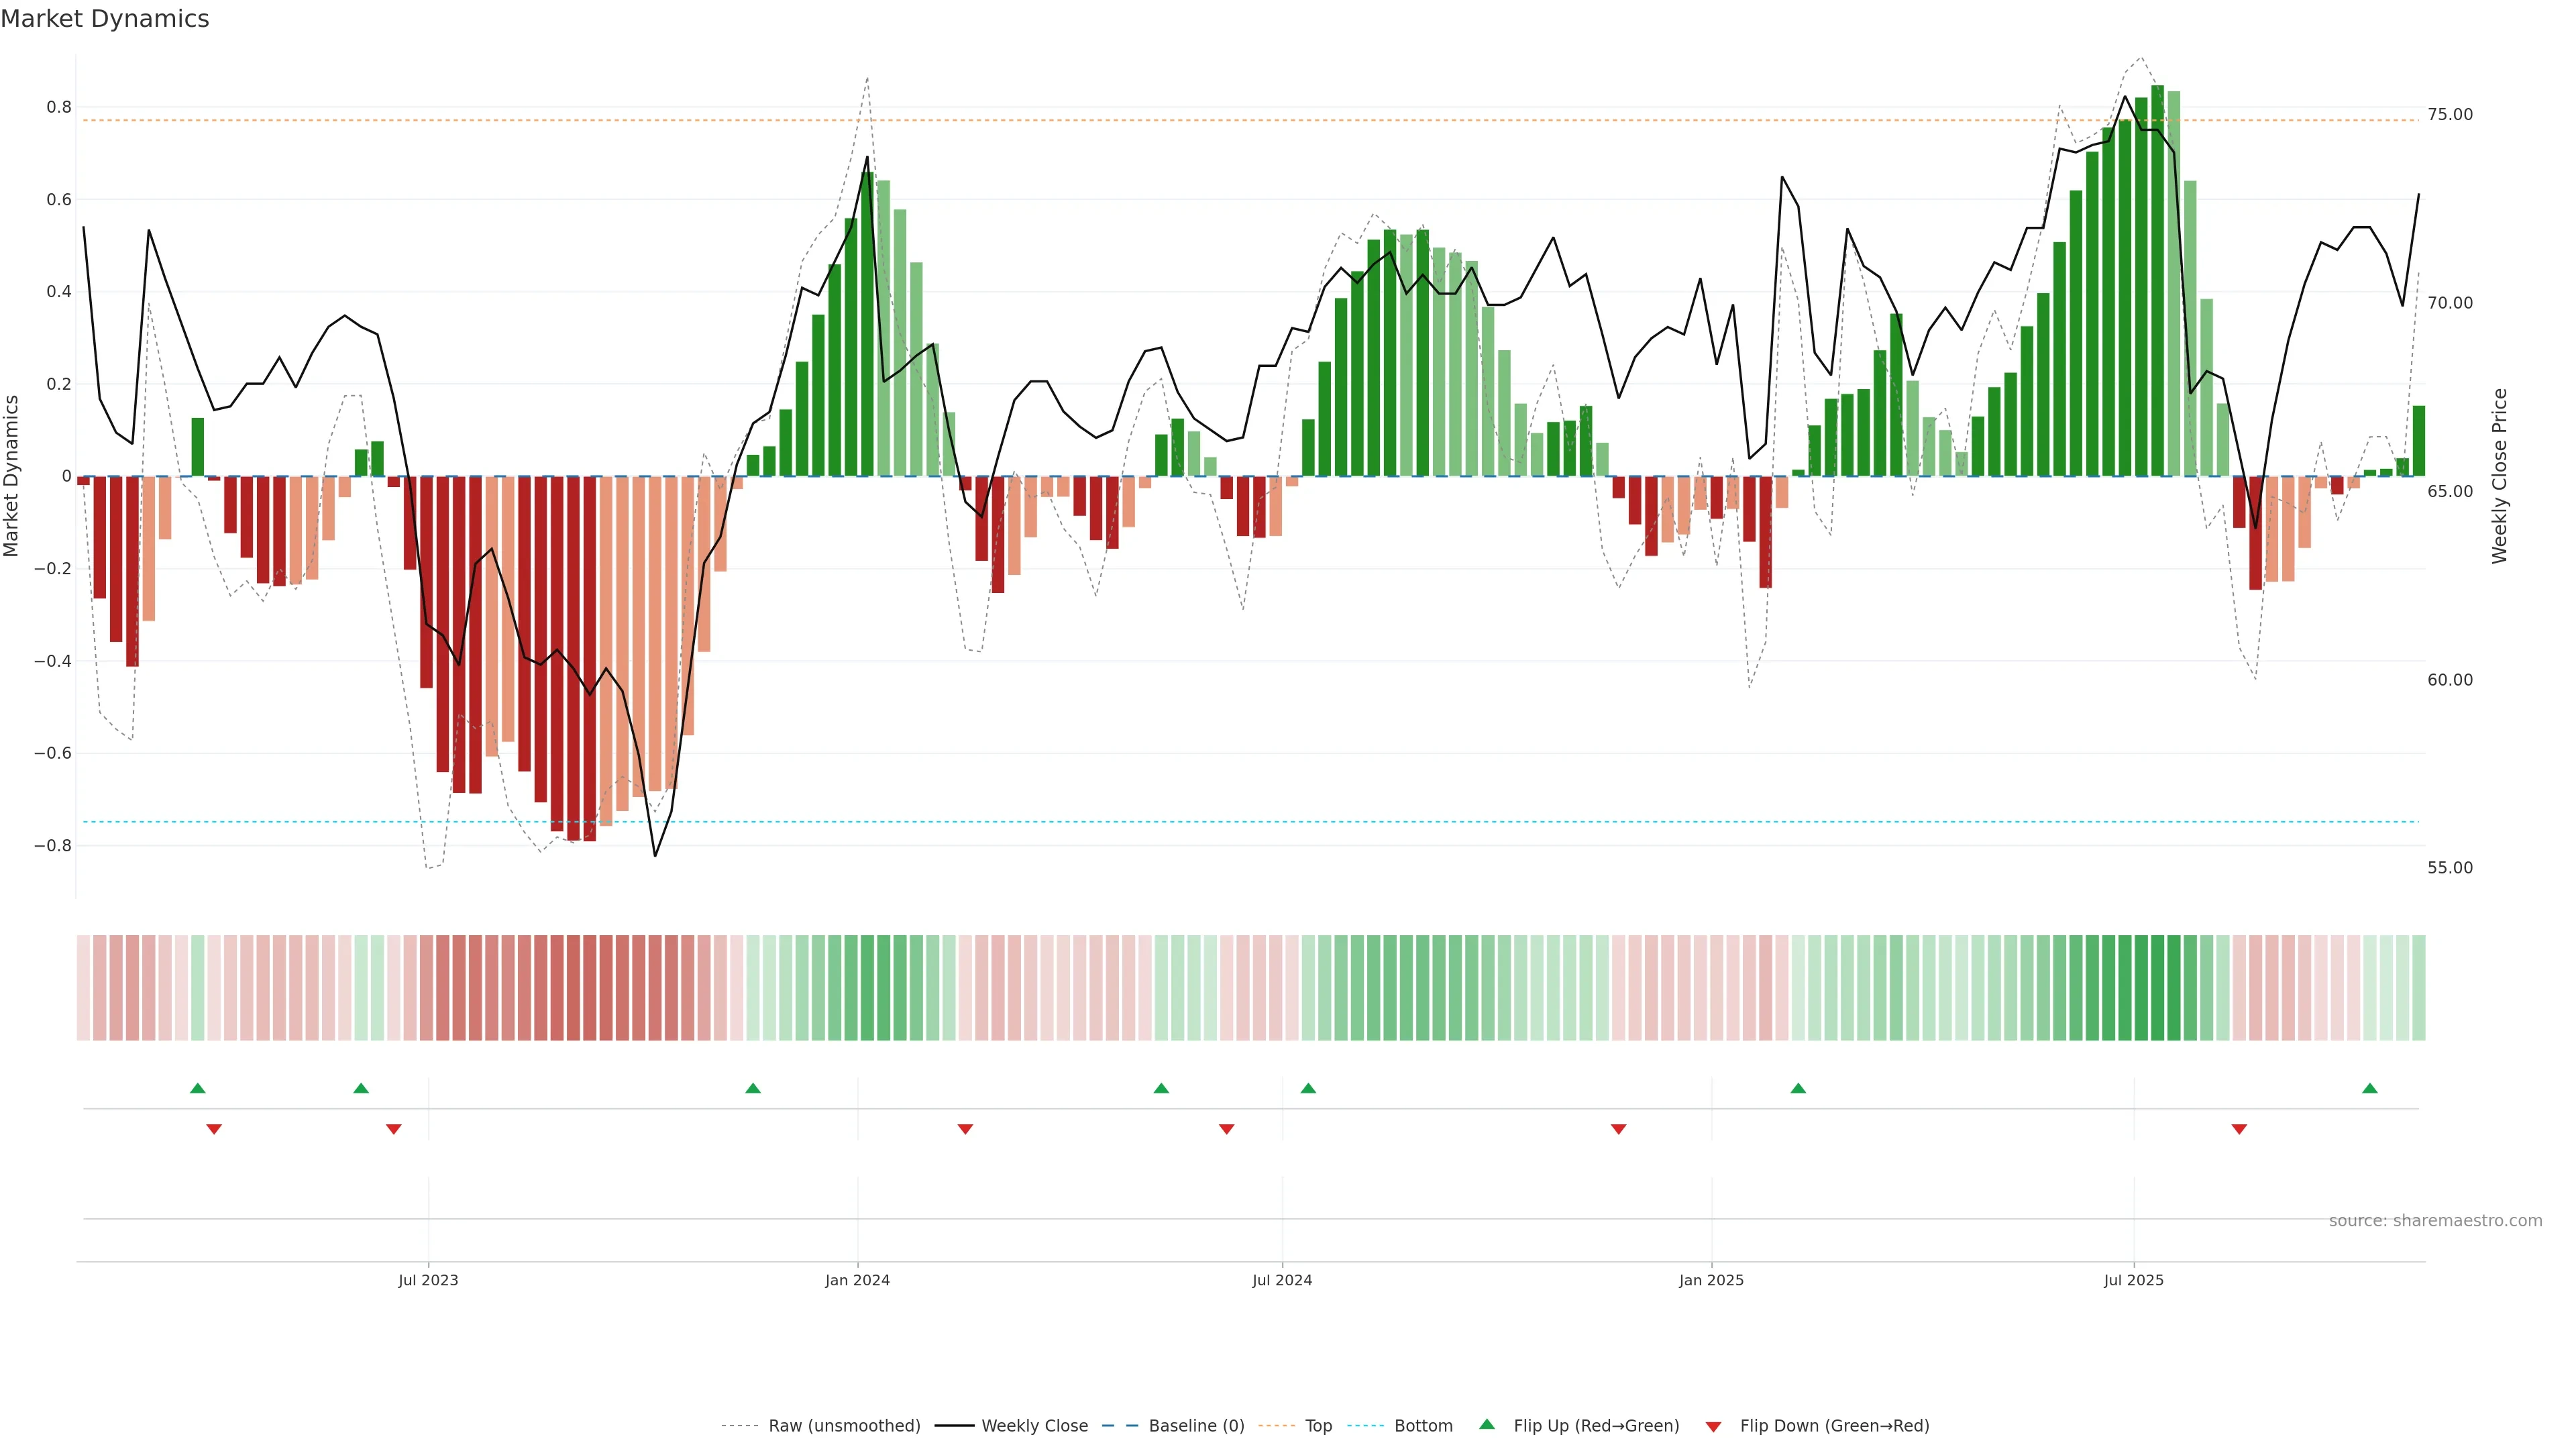Click the Market Dynamics chart title

tap(105, 19)
